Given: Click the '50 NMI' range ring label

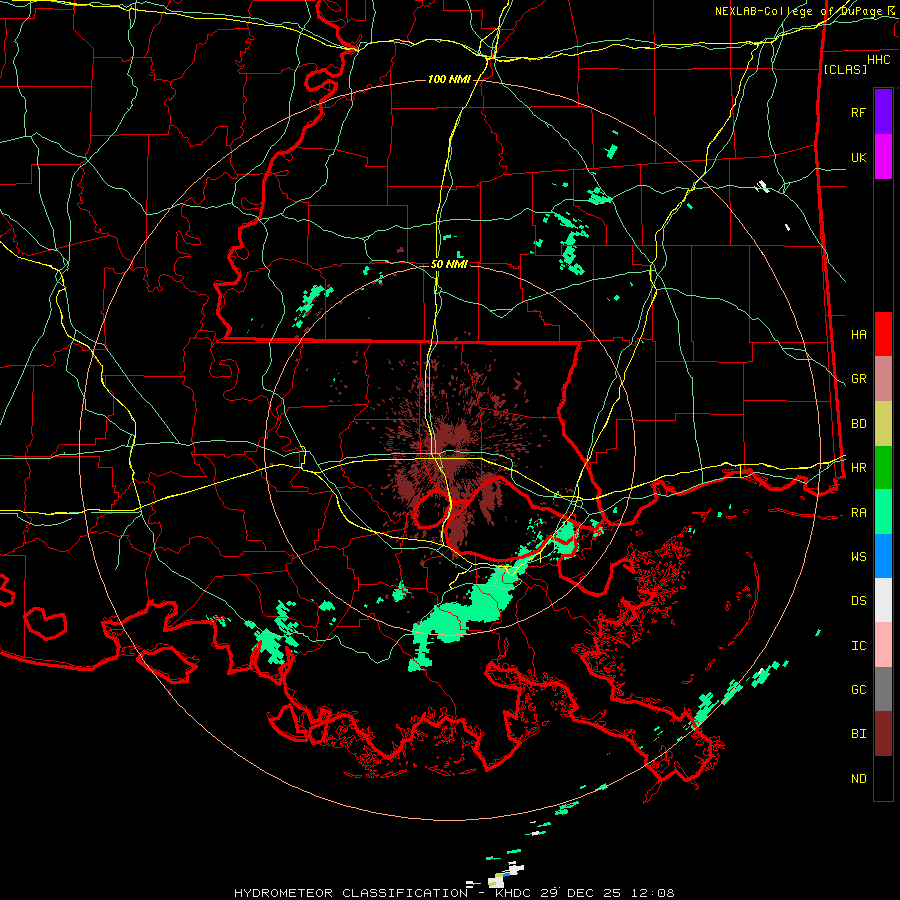Looking at the screenshot, I should coord(449,264).
